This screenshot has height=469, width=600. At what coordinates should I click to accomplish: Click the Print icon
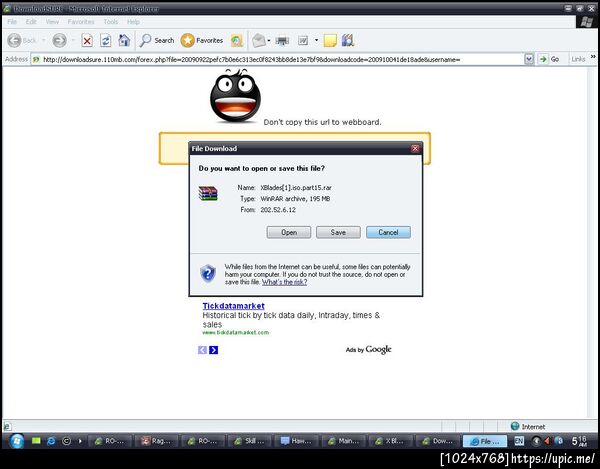tap(282, 41)
